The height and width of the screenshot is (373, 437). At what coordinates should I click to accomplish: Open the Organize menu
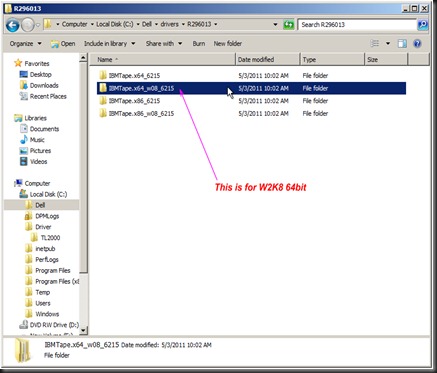point(25,44)
